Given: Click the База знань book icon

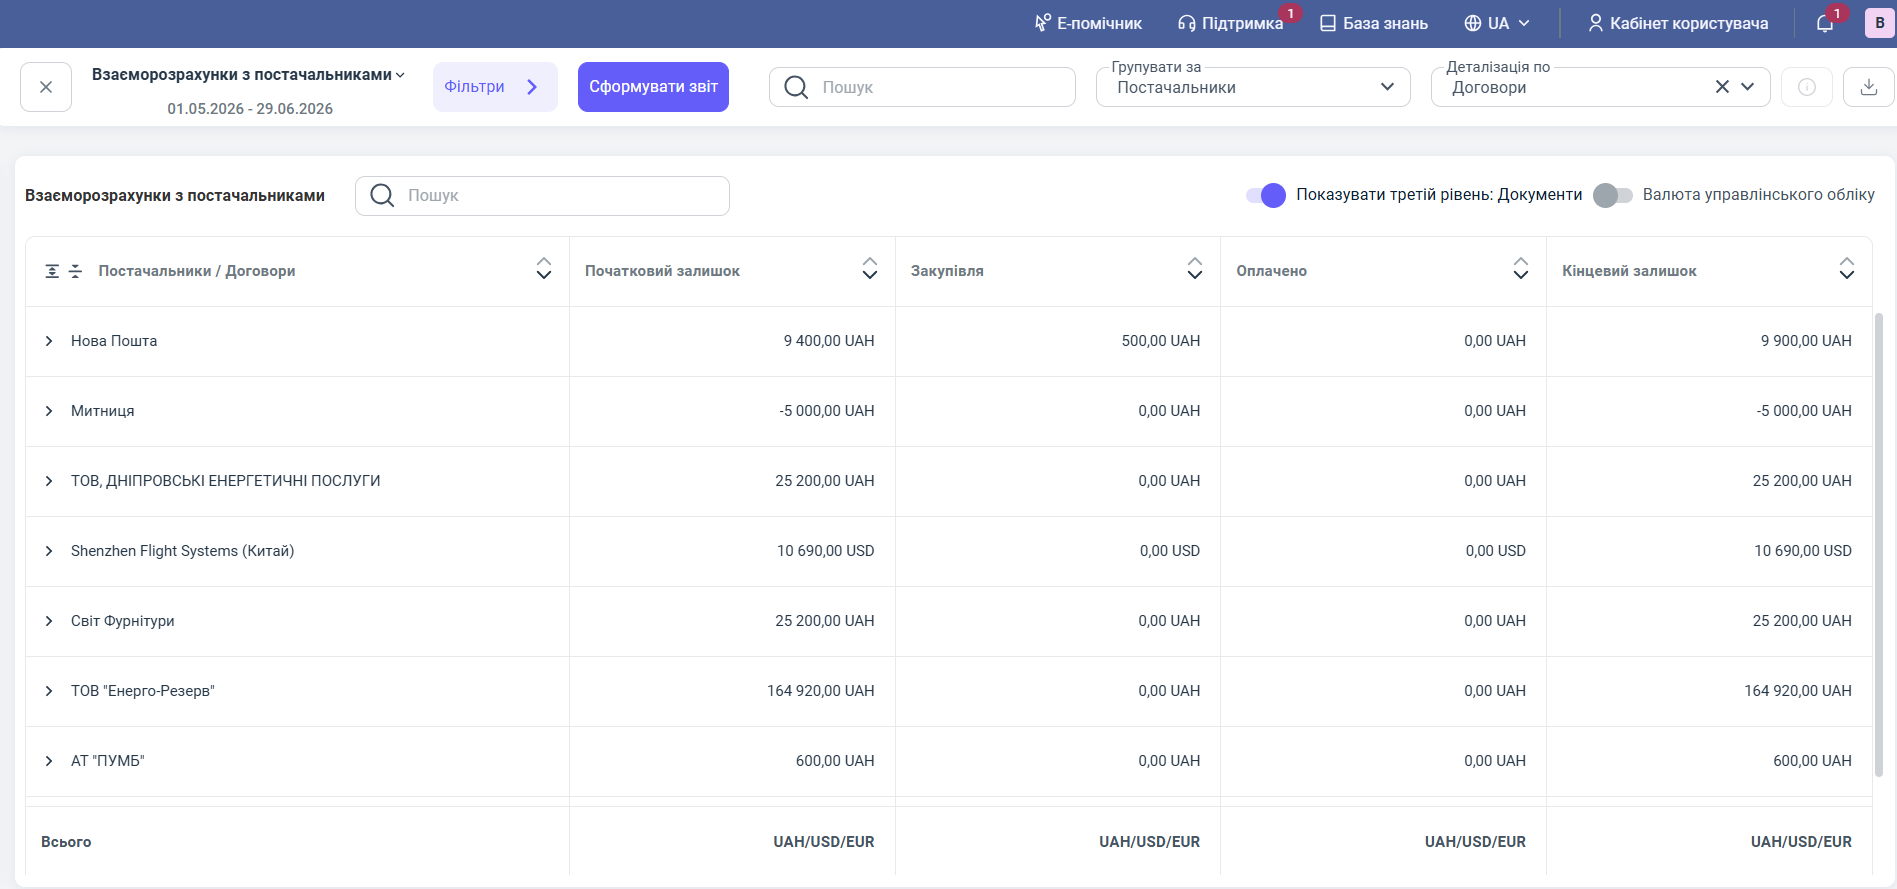Looking at the screenshot, I should point(1328,23).
